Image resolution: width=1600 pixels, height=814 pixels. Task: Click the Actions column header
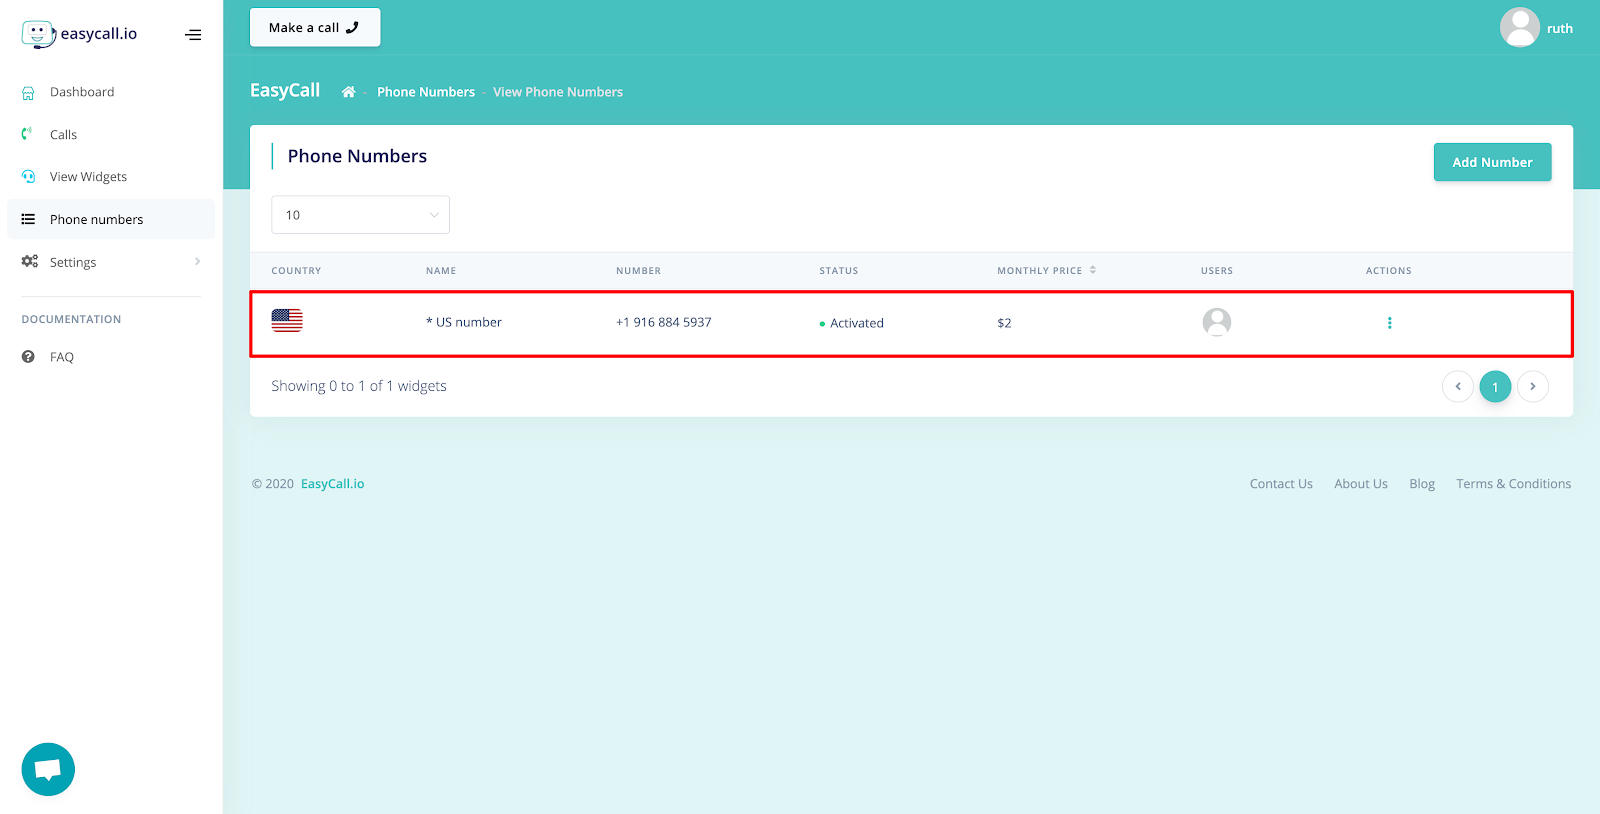pos(1389,271)
